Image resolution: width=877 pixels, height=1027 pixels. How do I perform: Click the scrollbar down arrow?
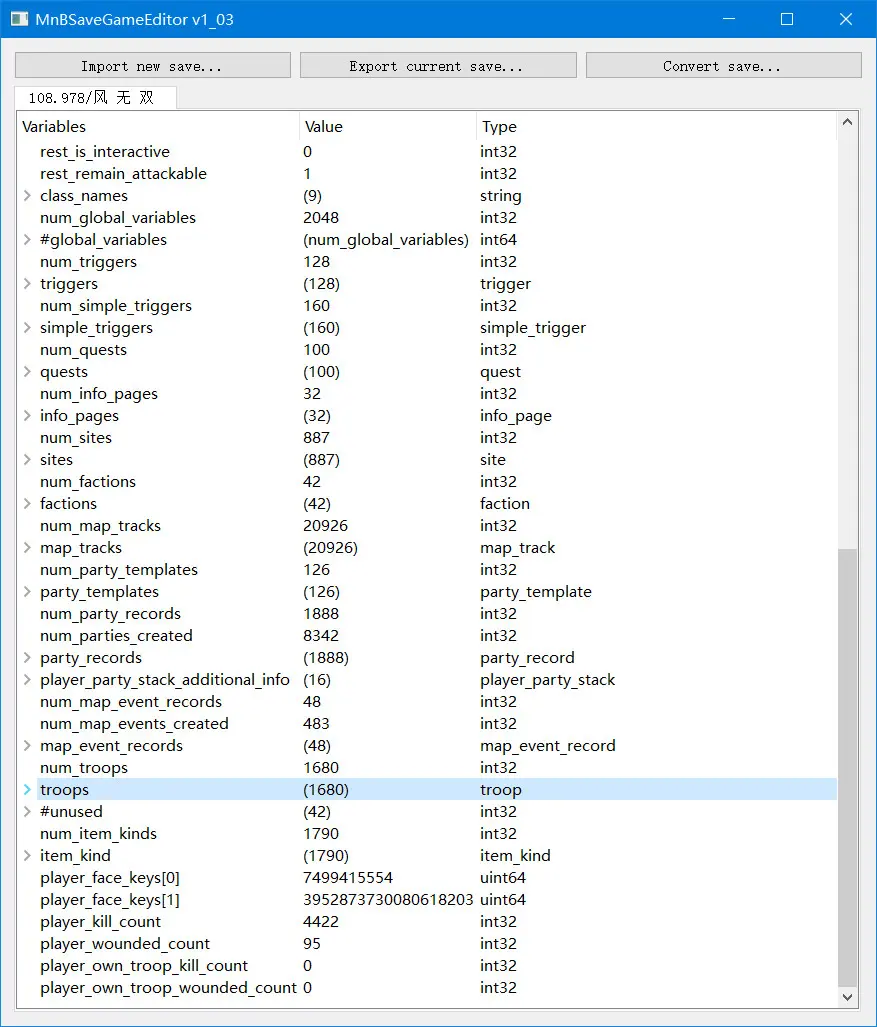pyautogui.click(x=847, y=997)
